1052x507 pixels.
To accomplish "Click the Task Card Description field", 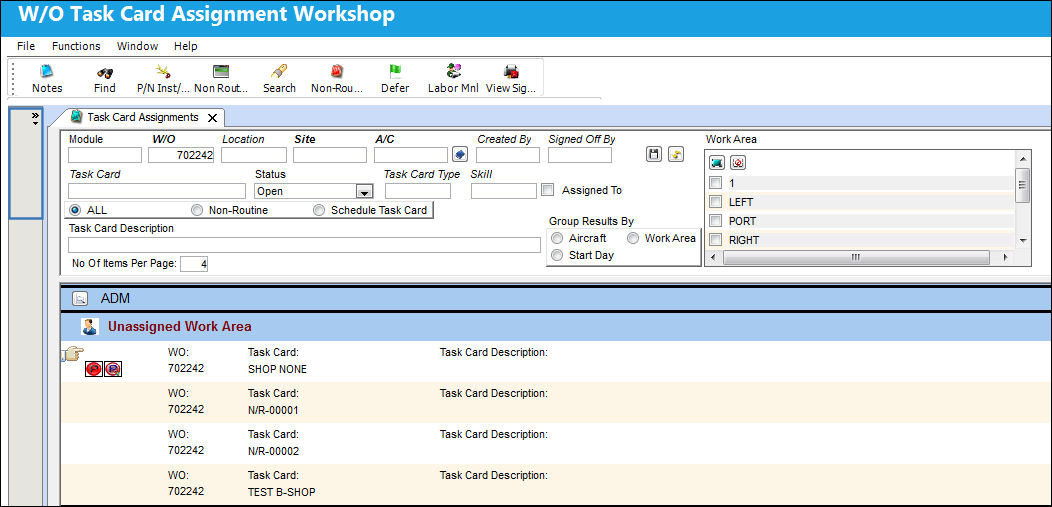I will click(305, 245).
